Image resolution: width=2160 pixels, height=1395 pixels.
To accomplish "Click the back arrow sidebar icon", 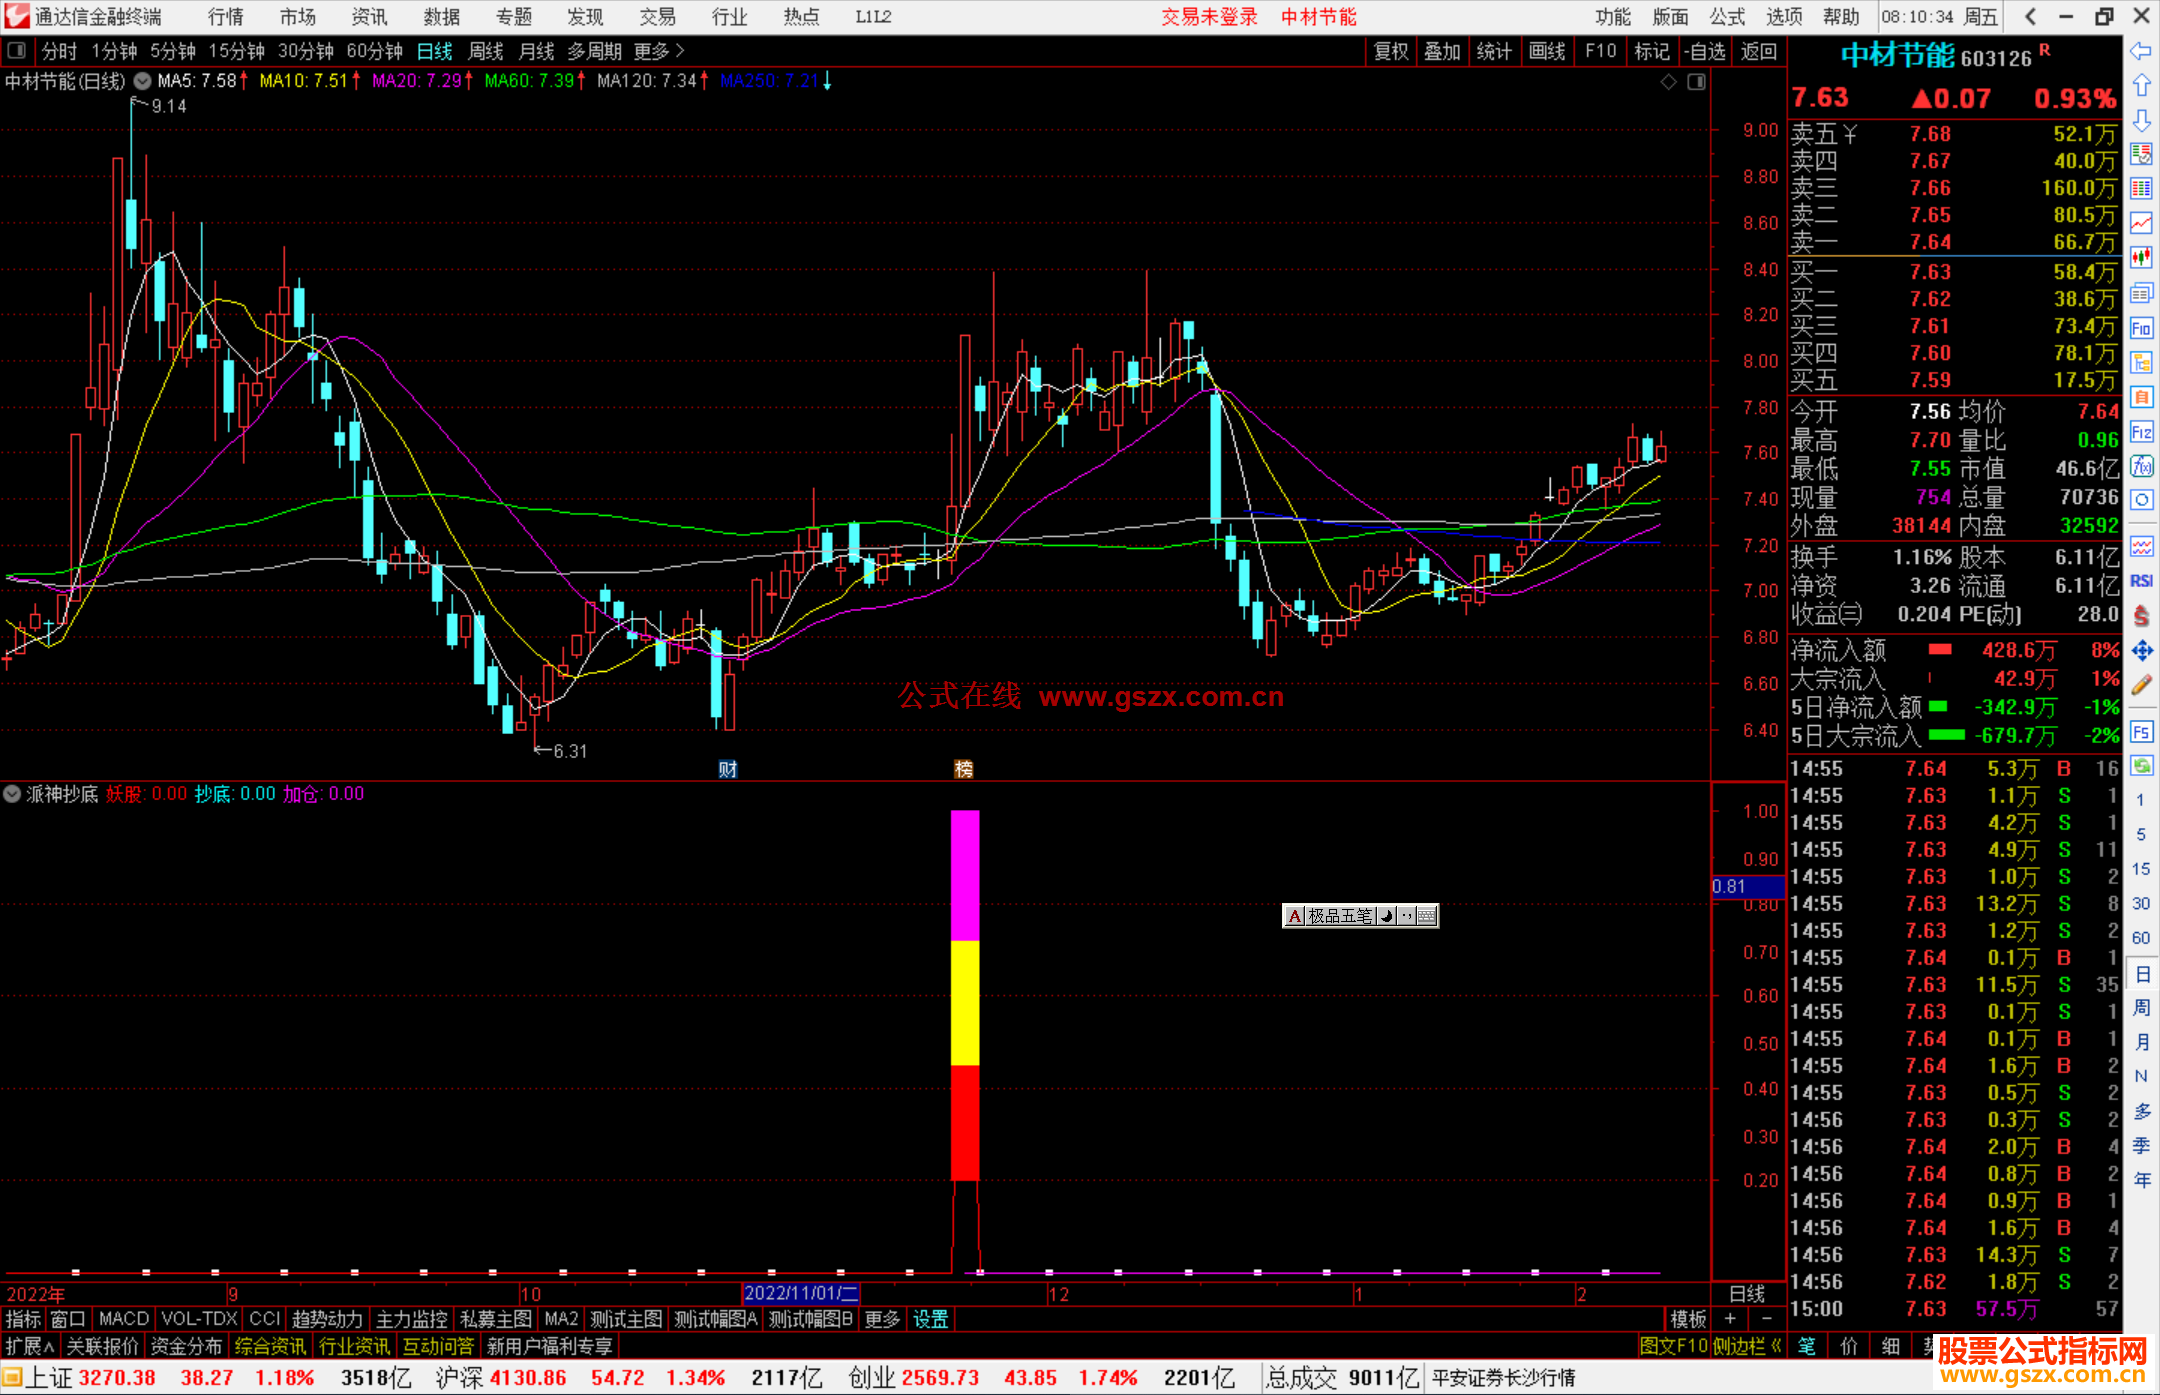I will (2141, 51).
